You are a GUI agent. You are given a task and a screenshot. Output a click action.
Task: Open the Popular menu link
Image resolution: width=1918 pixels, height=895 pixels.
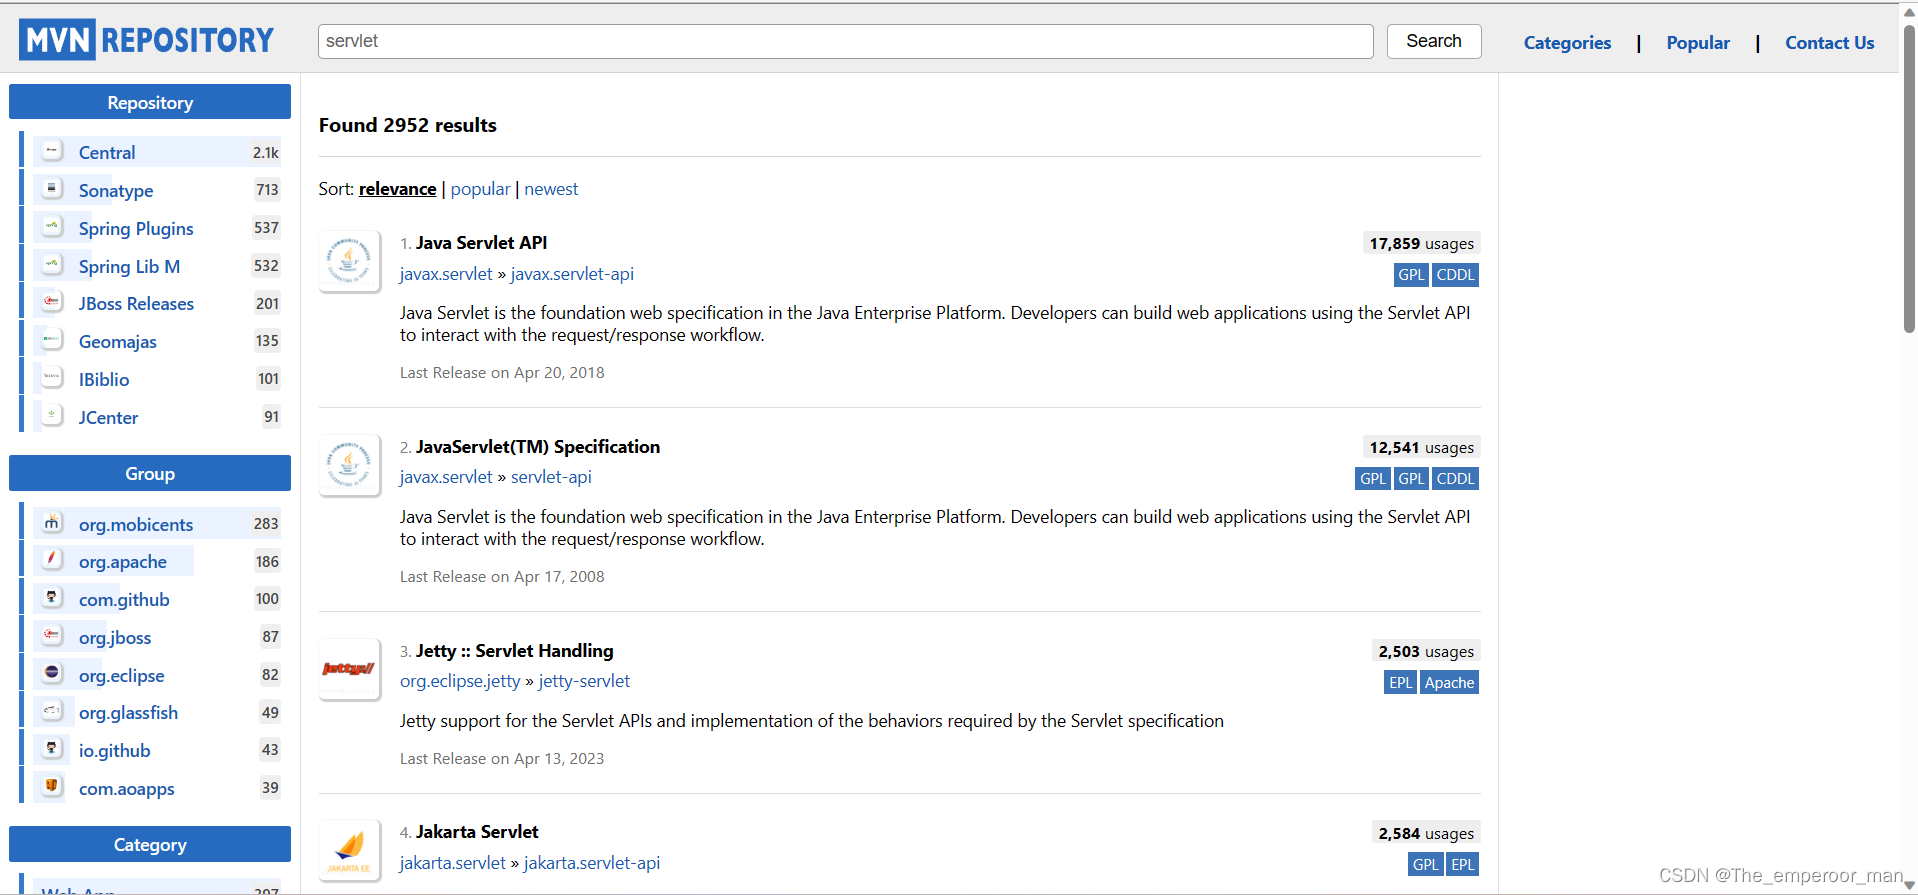pyautogui.click(x=1698, y=43)
